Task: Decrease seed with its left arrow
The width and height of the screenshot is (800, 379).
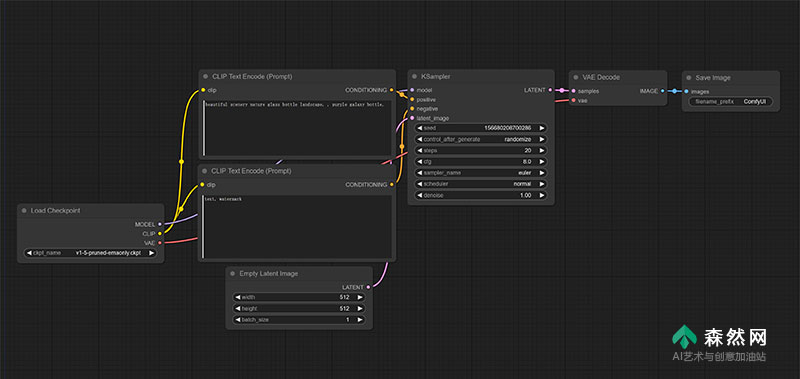Action: pyautogui.click(x=420, y=128)
